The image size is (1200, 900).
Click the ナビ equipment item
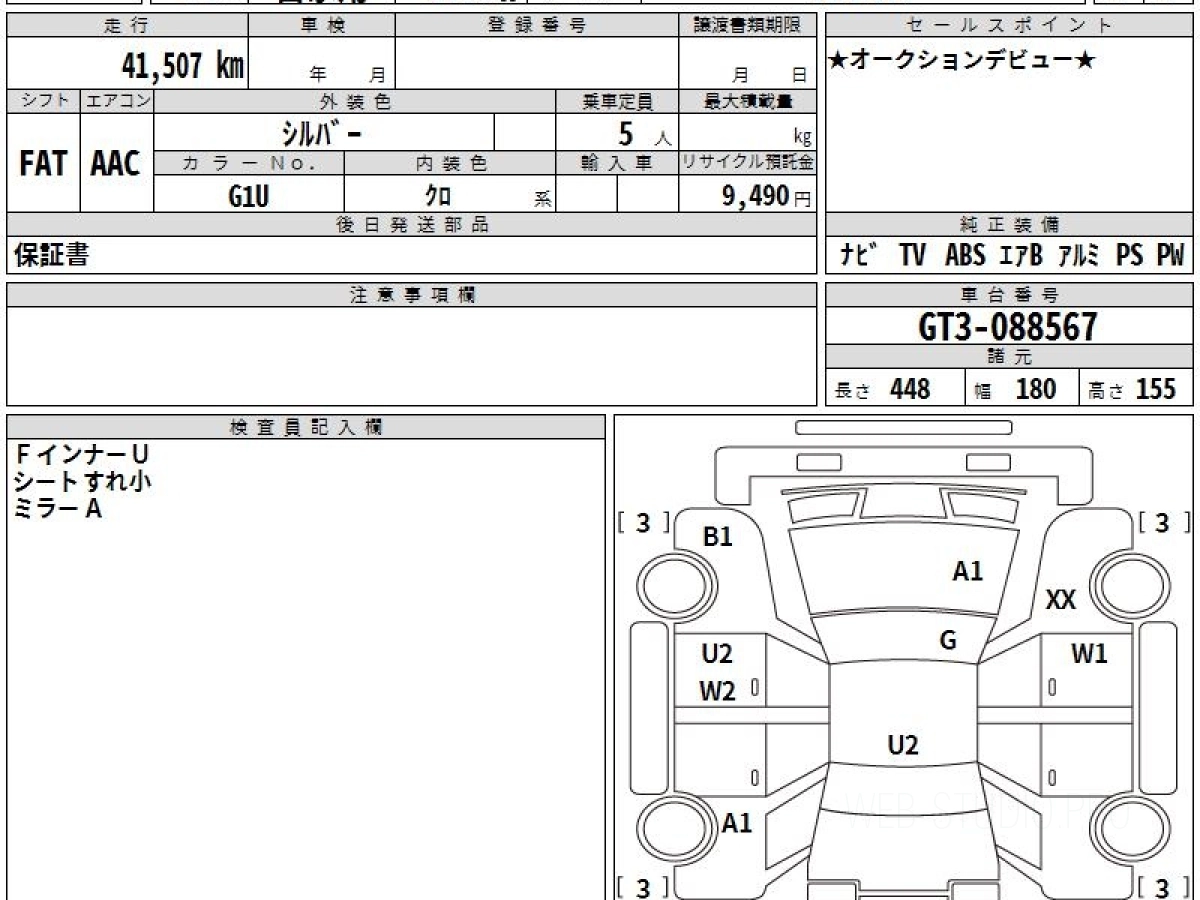point(859,256)
